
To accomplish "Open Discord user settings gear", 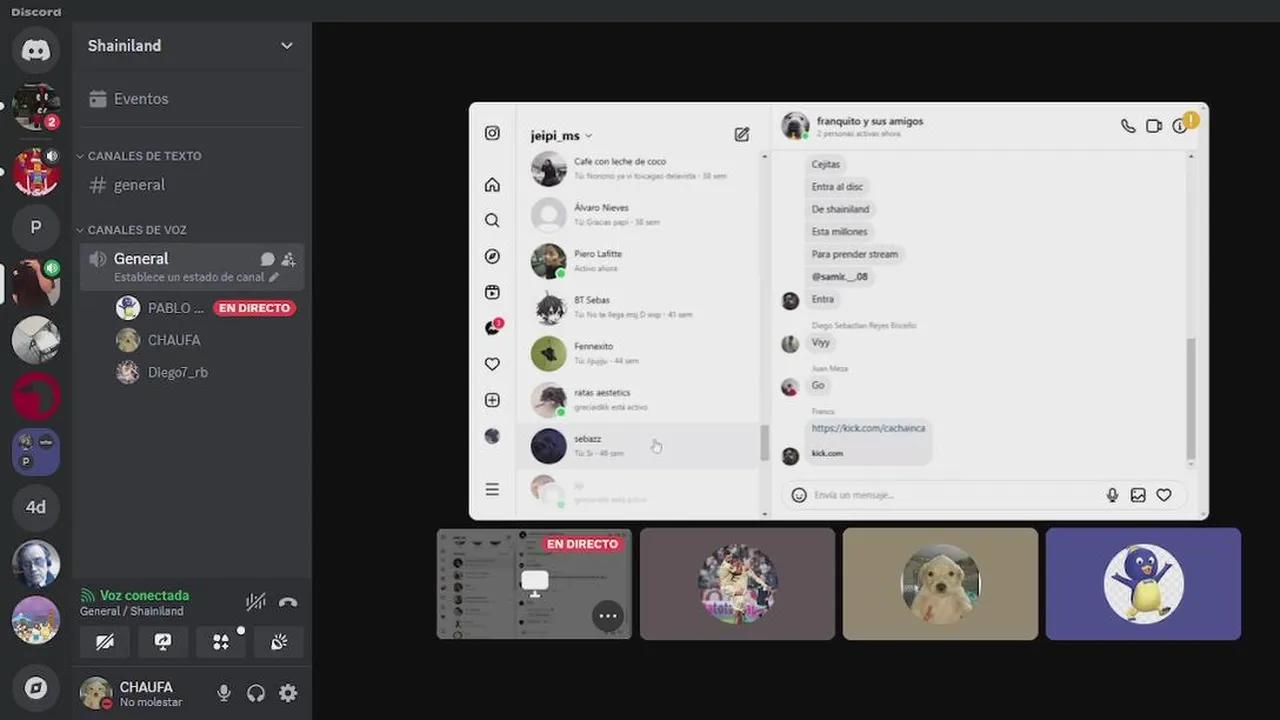I will coord(288,693).
